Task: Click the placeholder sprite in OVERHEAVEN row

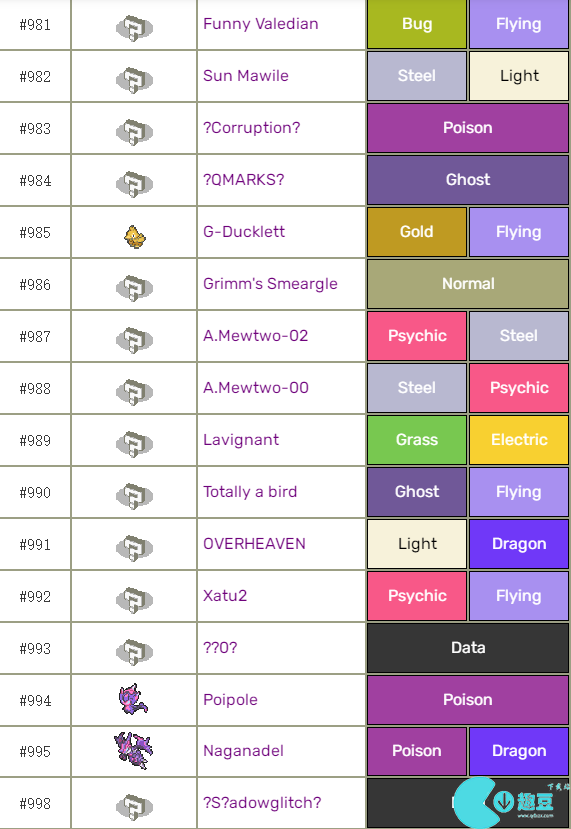Action: point(134,548)
